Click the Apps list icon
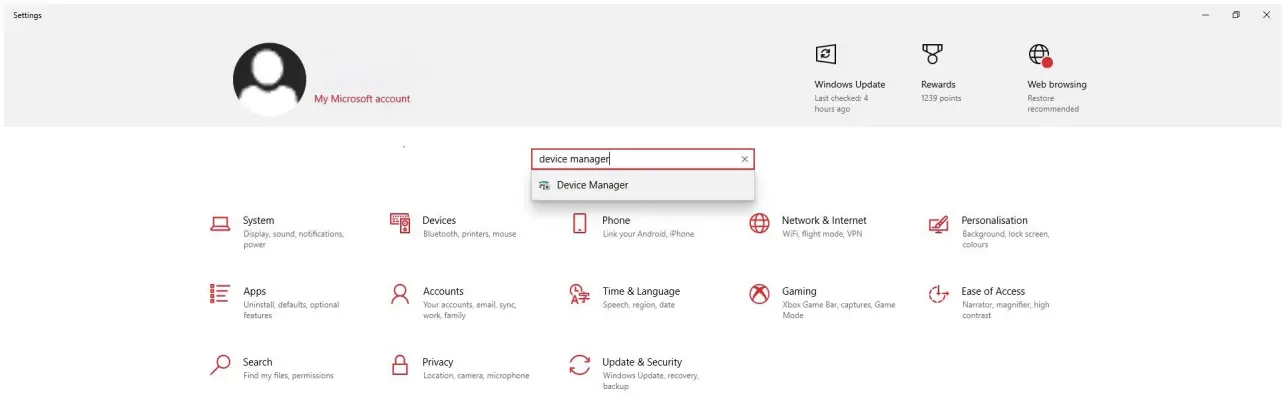Viewport: 1285px width, 401px height. tap(220, 294)
